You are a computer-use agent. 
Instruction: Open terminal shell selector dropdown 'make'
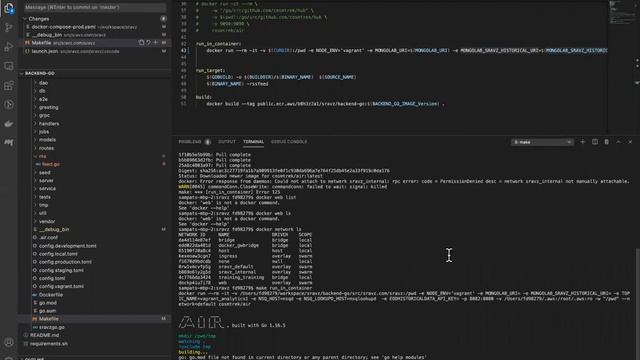[542, 142]
